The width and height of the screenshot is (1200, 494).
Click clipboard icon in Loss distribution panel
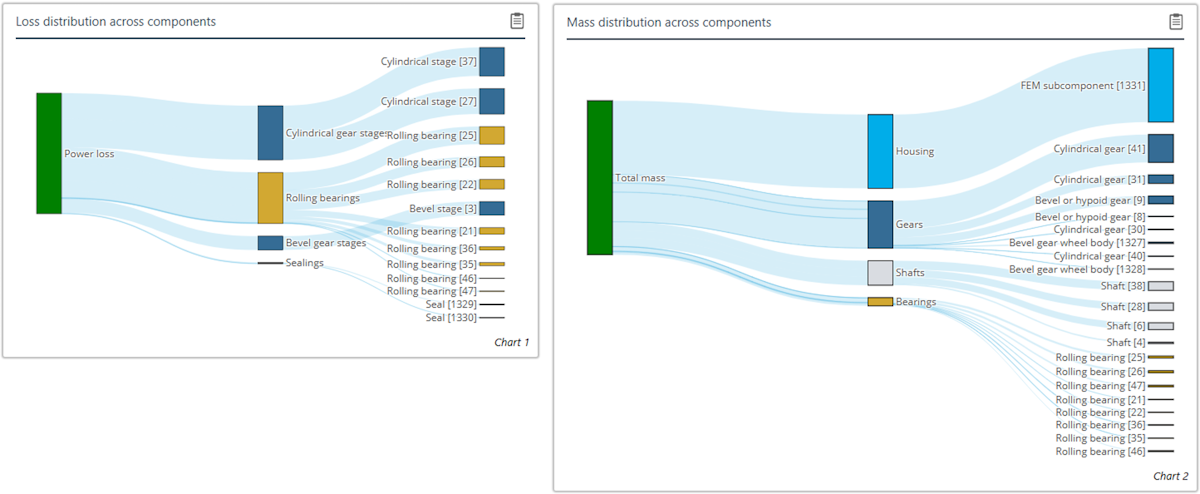(x=517, y=21)
